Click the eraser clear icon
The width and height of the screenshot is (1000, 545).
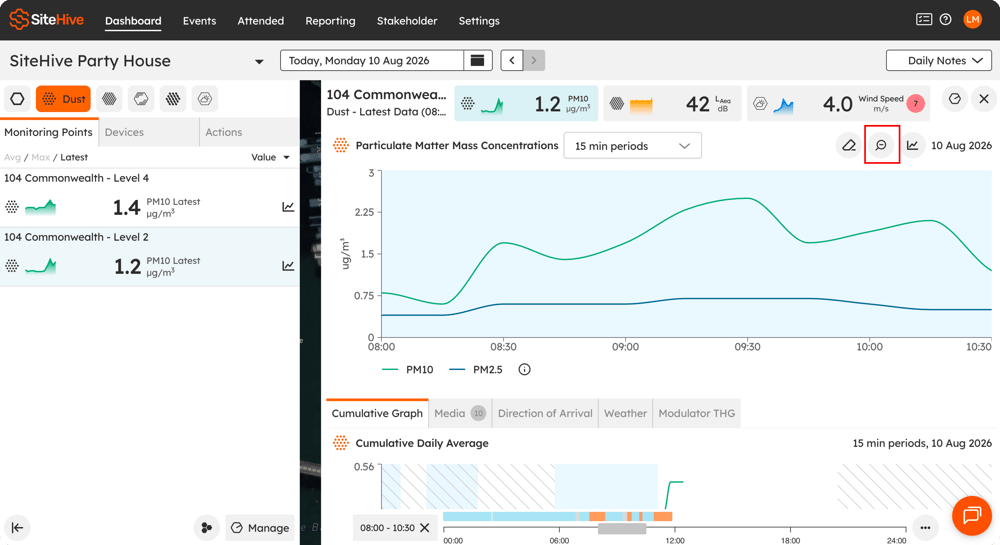(849, 145)
